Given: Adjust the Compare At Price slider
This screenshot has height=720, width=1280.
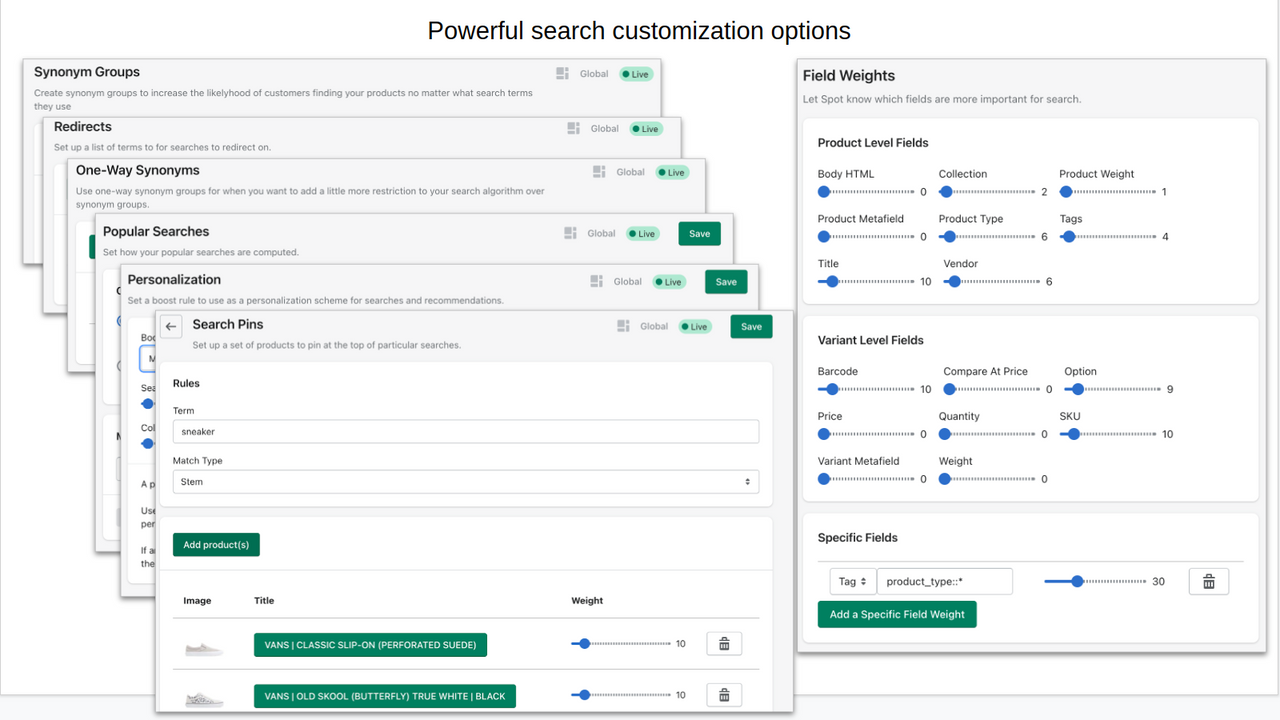Looking at the screenshot, I should (992, 389).
